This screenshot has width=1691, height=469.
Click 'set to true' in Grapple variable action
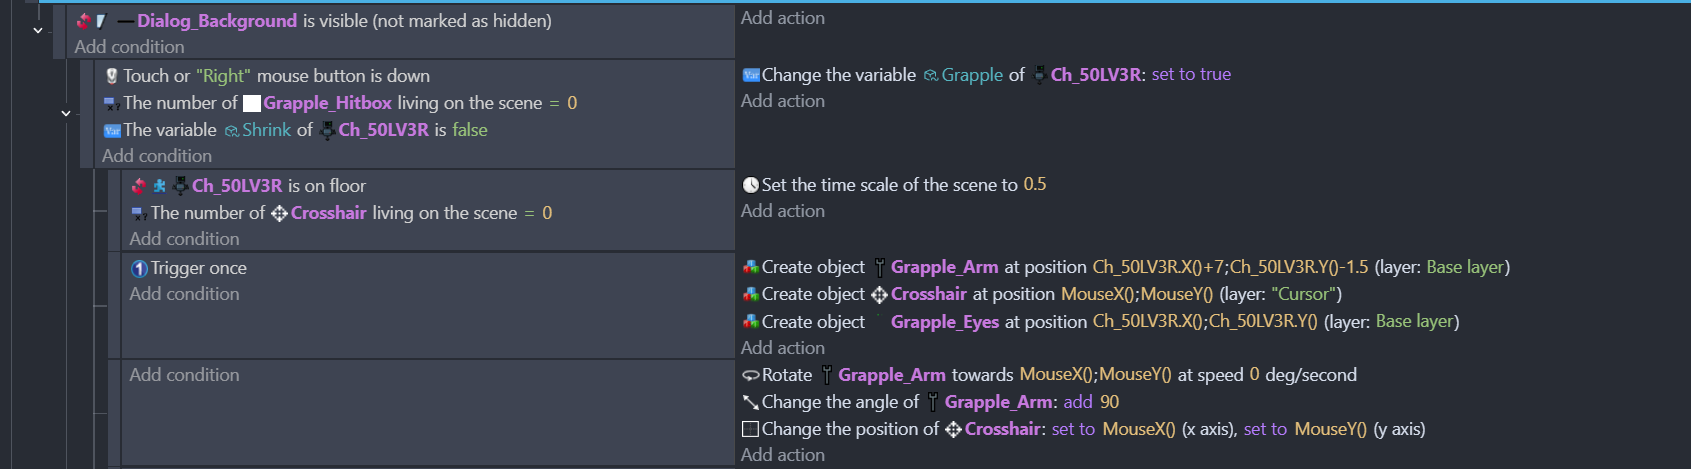[x=1191, y=74]
